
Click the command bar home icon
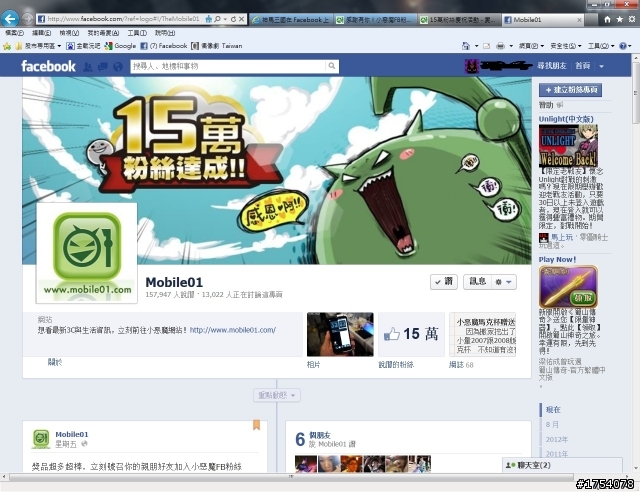coord(466,46)
